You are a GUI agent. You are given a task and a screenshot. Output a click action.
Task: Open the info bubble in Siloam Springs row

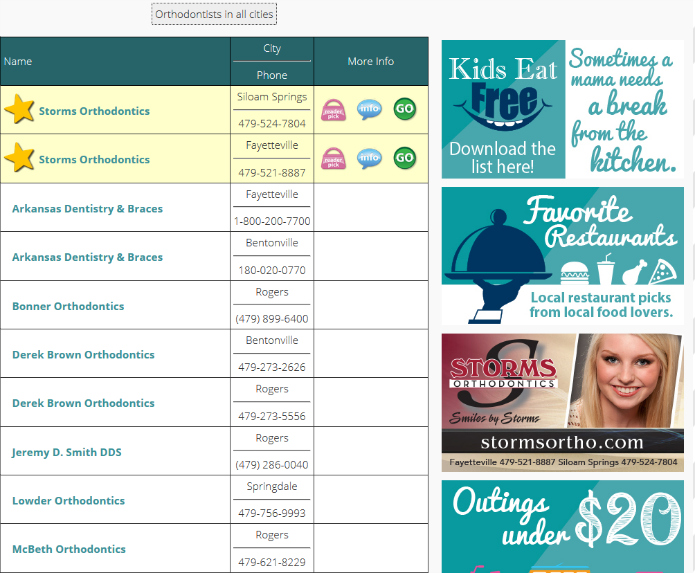pos(369,109)
